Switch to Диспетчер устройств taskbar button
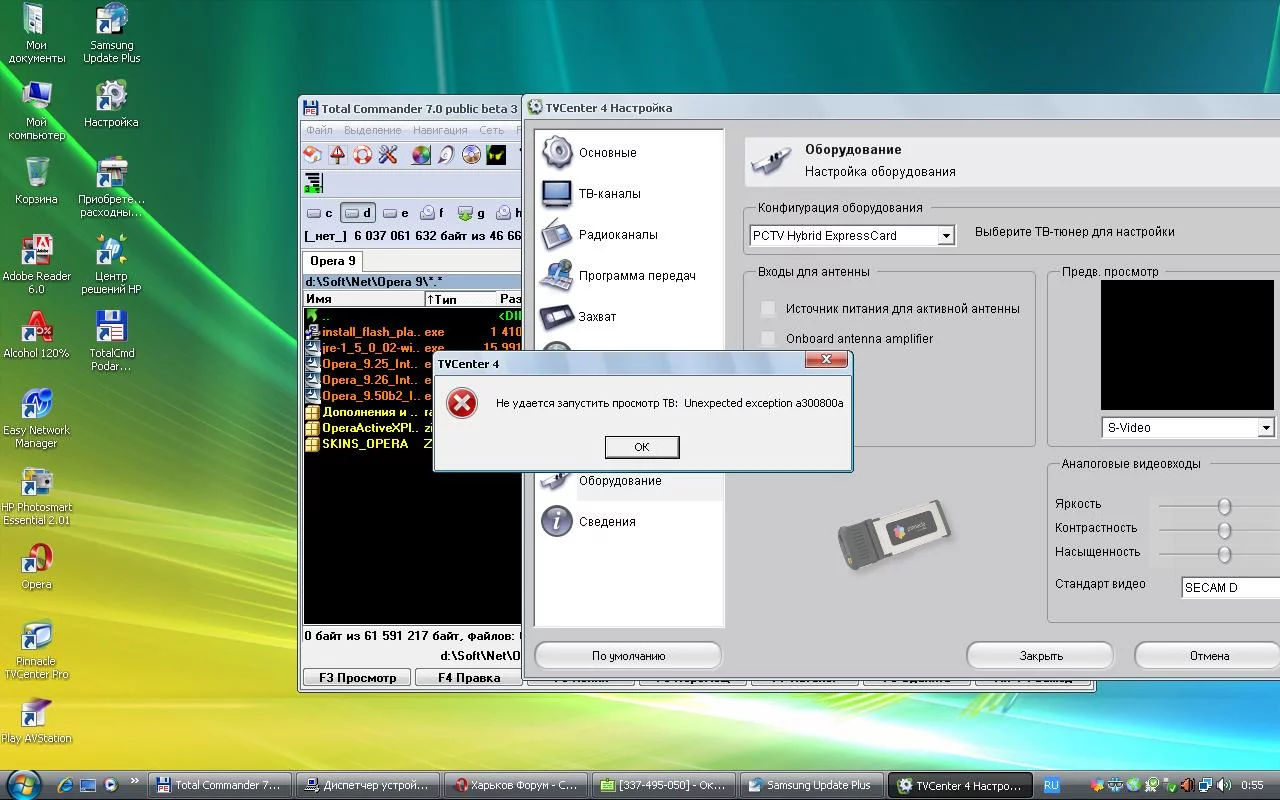The image size is (1280, 800). click(x=369, y=786)
